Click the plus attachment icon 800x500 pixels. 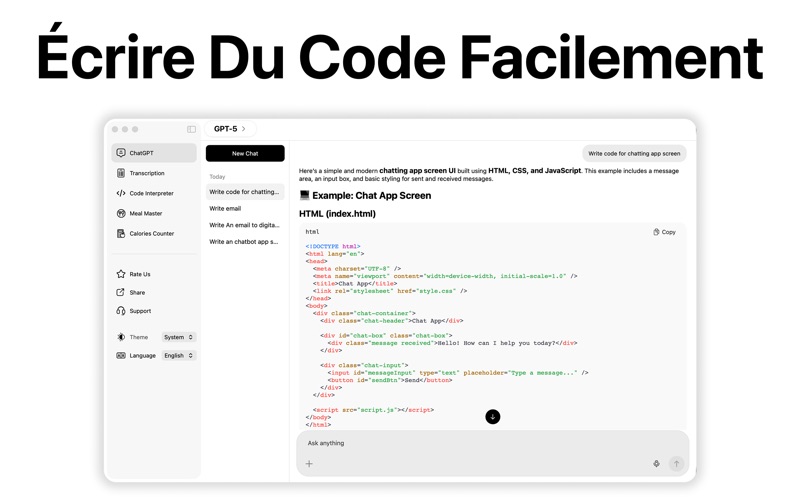pos(309,464)
